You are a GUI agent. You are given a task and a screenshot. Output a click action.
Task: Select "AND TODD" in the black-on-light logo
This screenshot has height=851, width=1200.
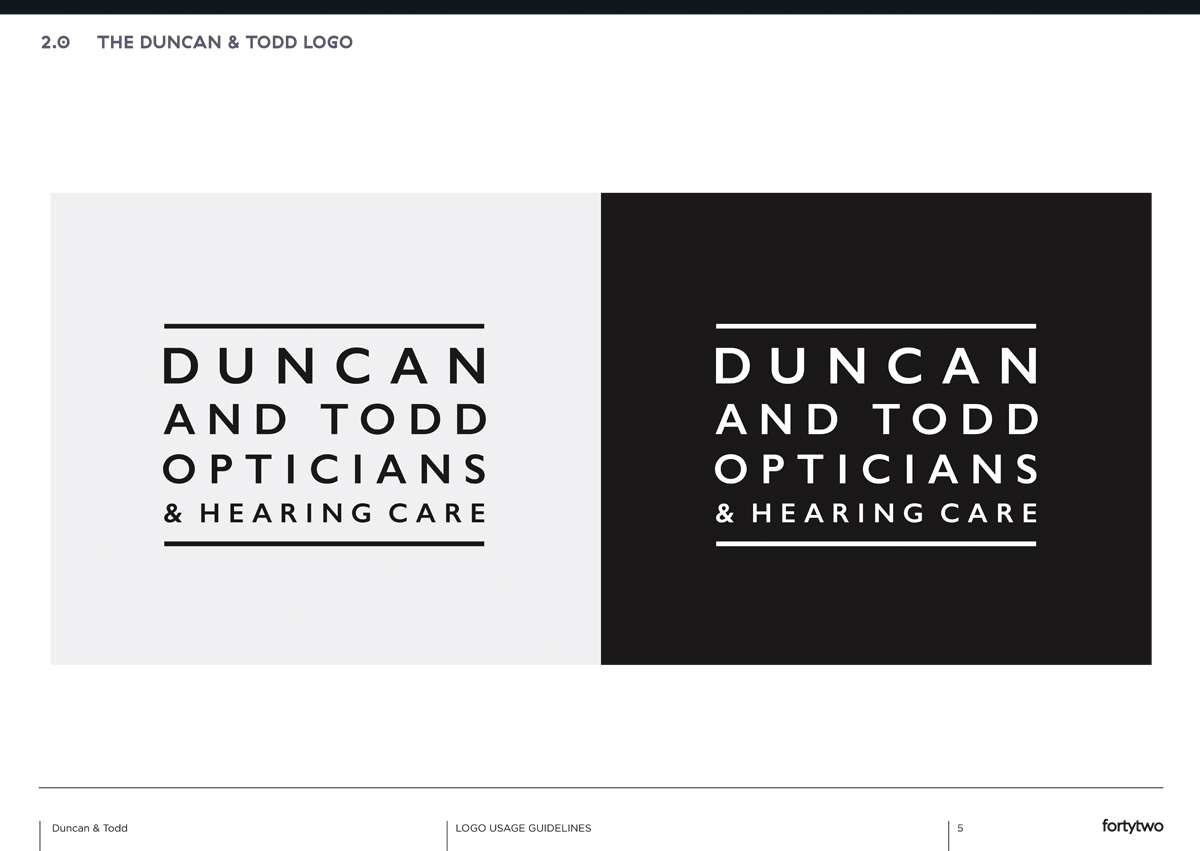click(x=325, y=419)
